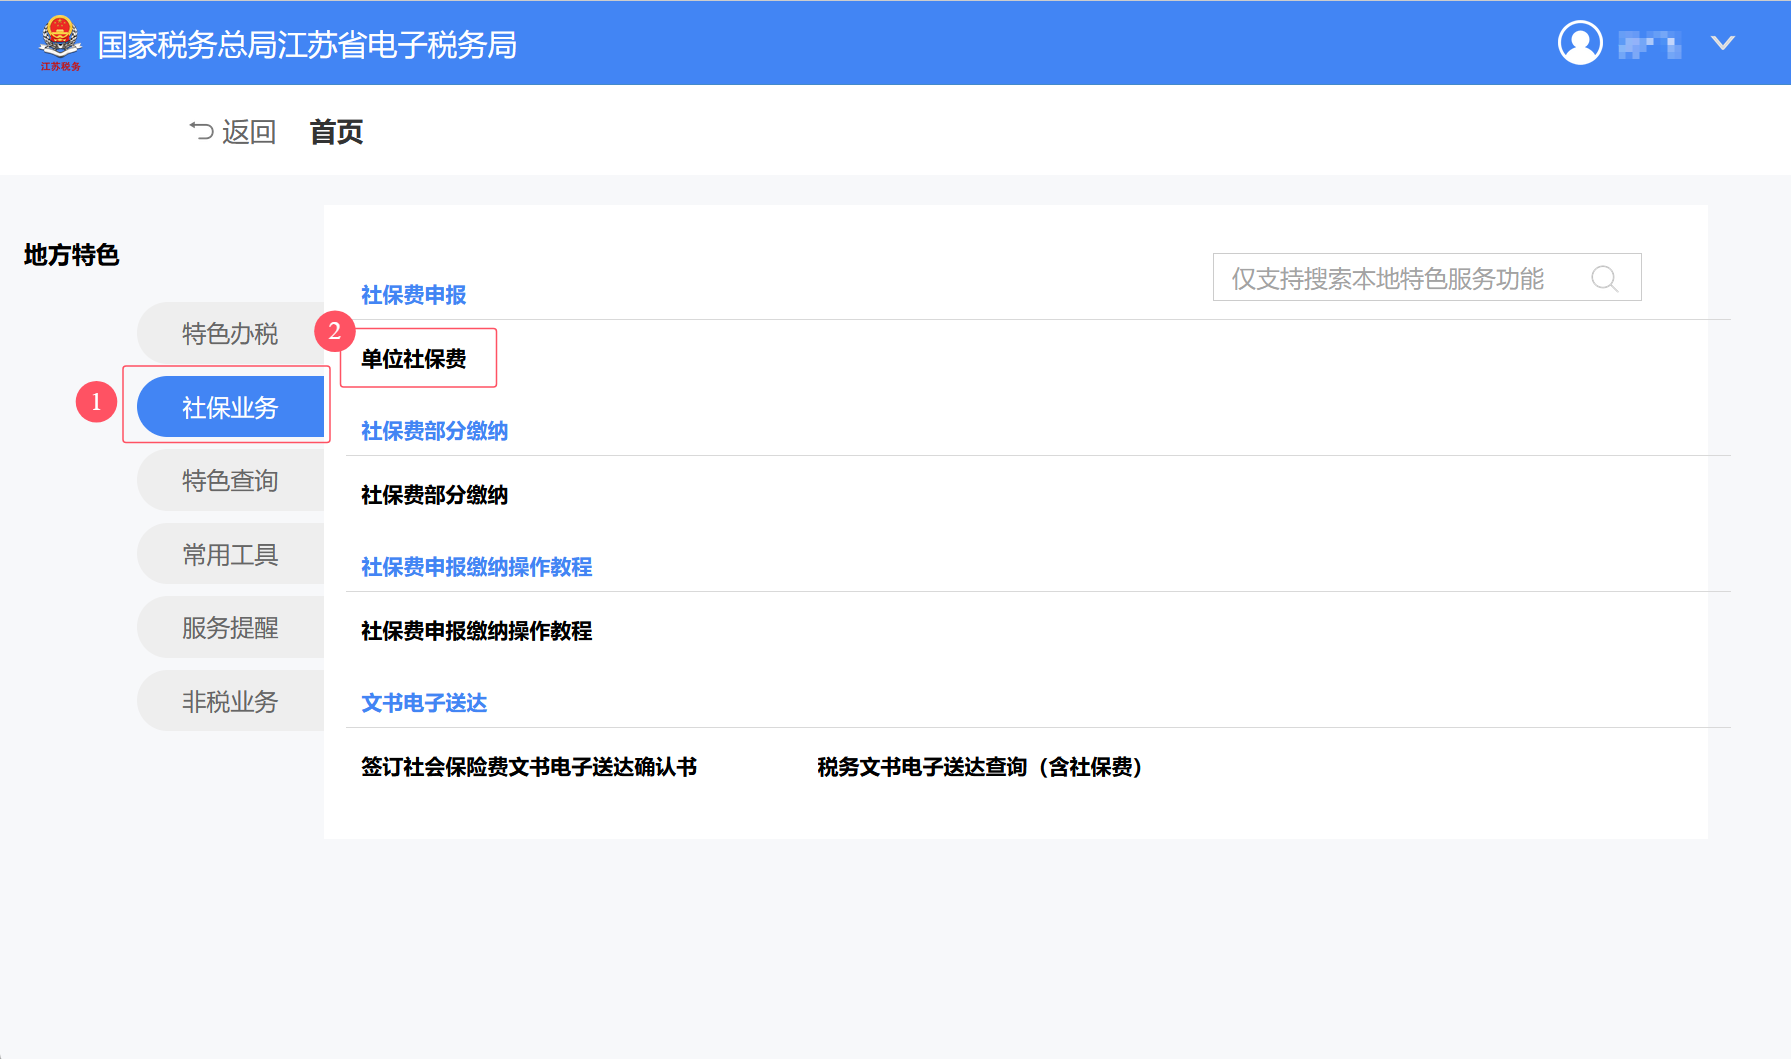Open the 单位社保费 service
1791x1059 pixels.
pyautogui.click(x=418, y=360)
